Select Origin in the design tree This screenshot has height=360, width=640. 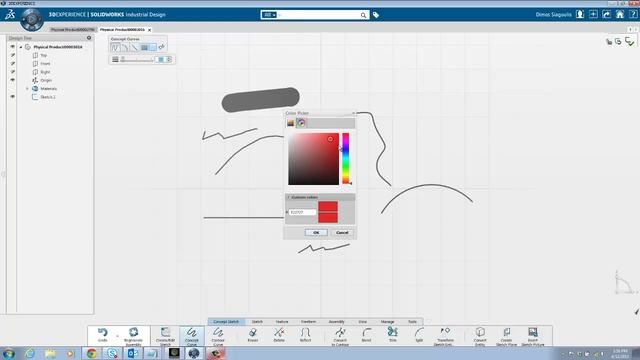coord(46,80)
